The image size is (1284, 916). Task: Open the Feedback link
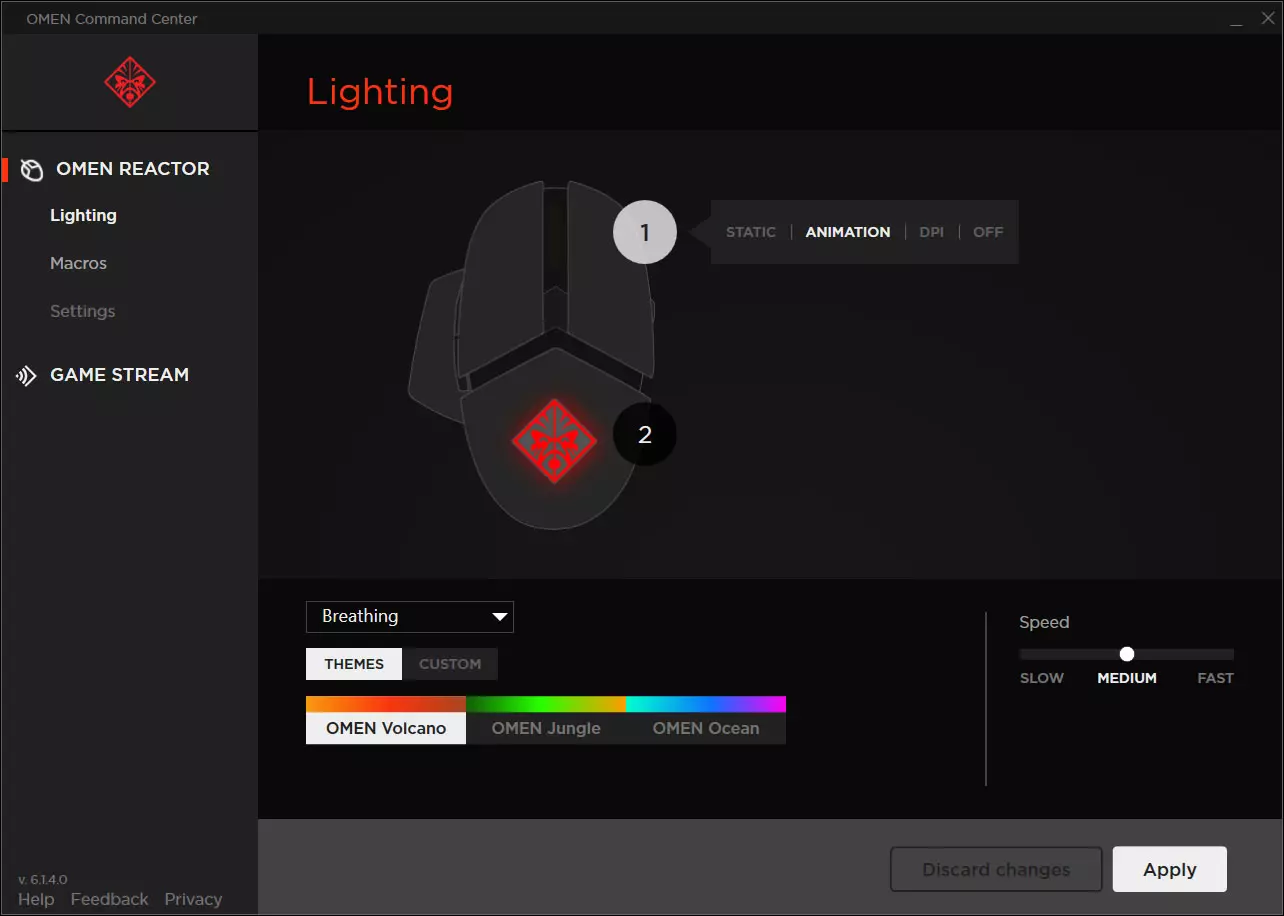pos(110,899)
